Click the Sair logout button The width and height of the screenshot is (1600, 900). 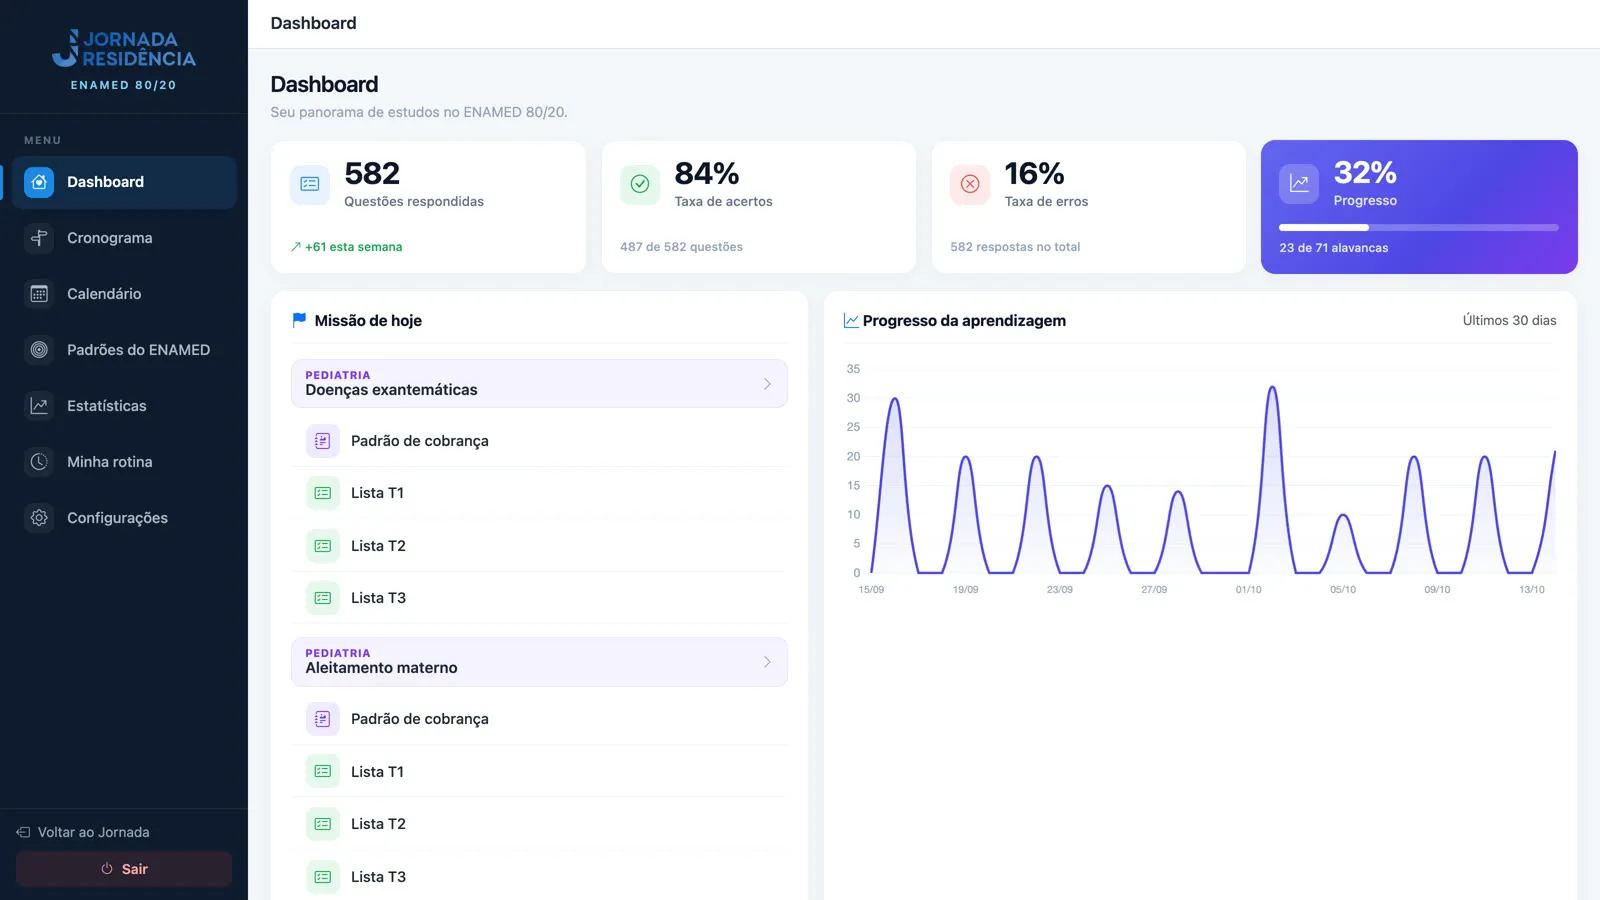(124, 869)
